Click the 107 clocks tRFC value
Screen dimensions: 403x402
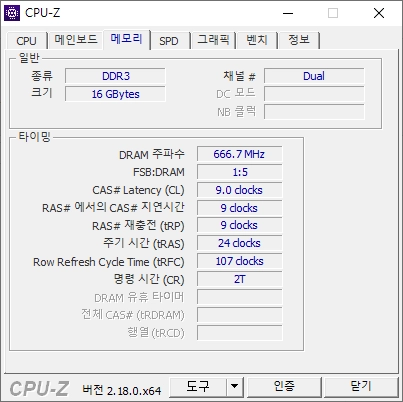[x=239, y=261]
